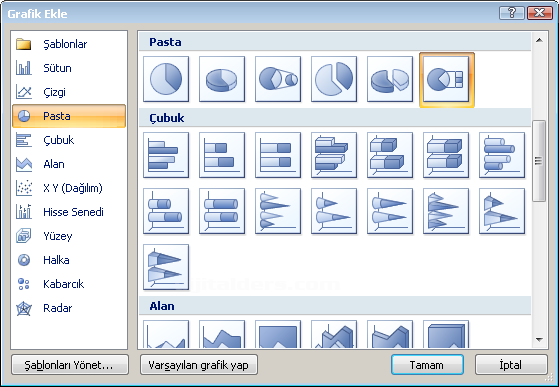This screenshot has width=559, height=387.
Task: Click the chart gallery scroll up arrow
Action: click(539, 40)
